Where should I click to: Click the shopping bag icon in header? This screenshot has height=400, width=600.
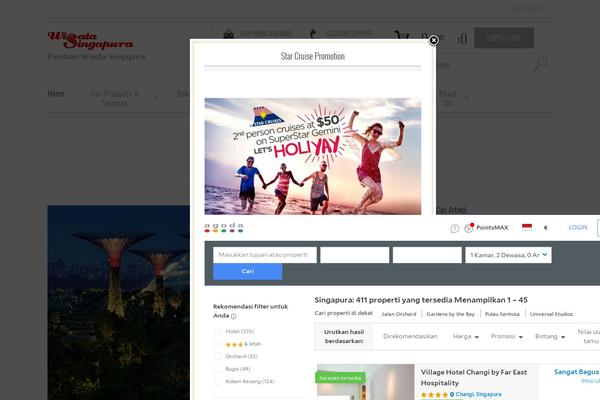(x=228, y=34)
